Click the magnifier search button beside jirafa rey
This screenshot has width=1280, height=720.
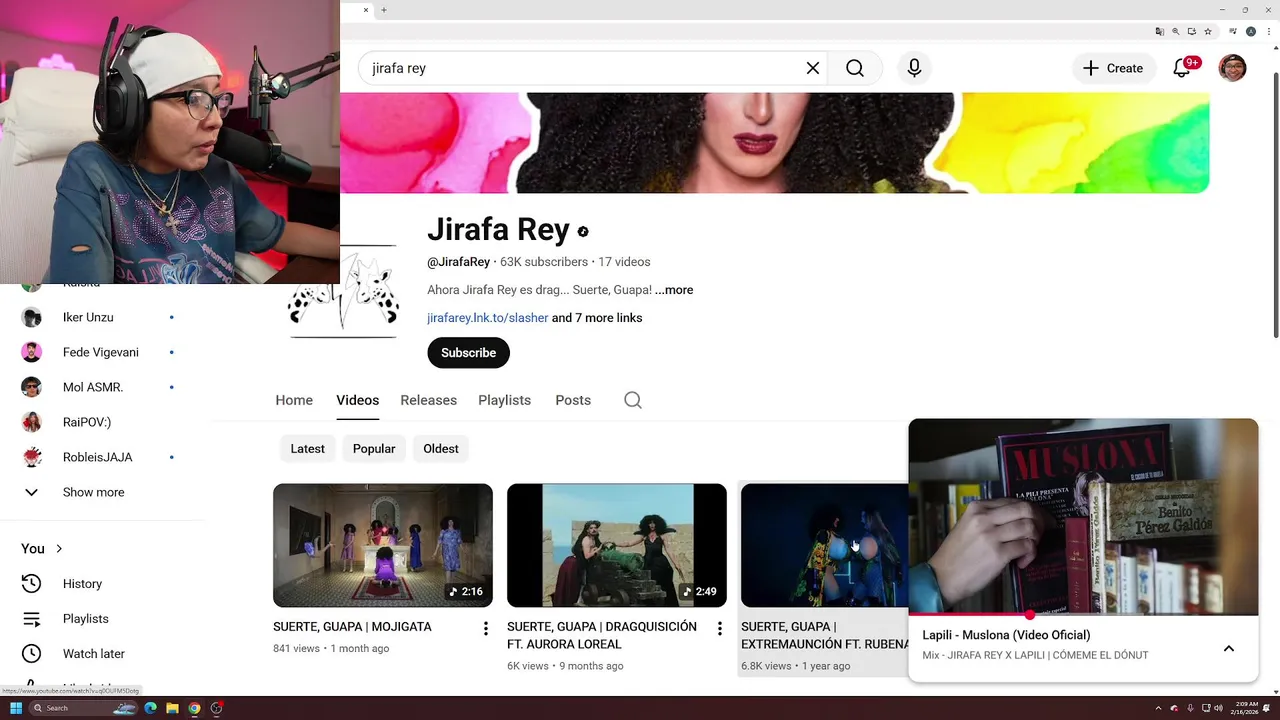click(x=855, y=68)
